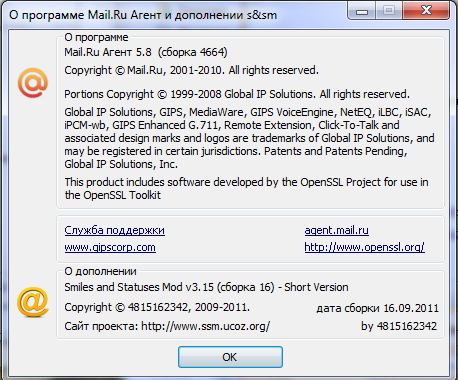
Task: Click the OpenSSL Project notice text
Action: point(246,189)
